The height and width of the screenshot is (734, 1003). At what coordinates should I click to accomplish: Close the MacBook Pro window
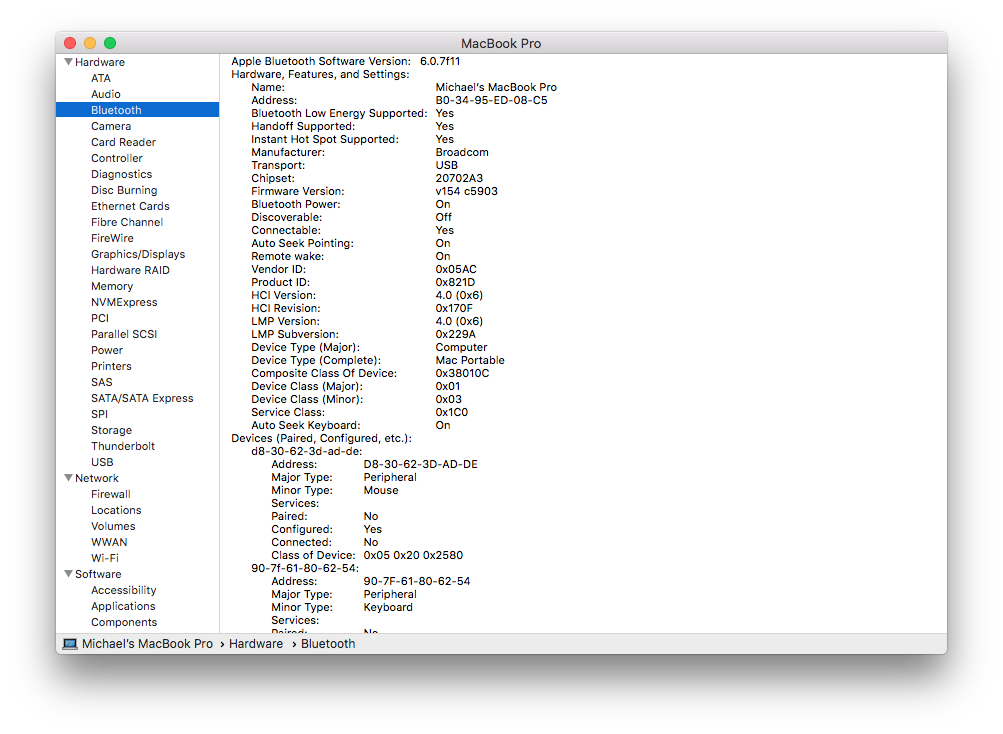pos(70,43)
